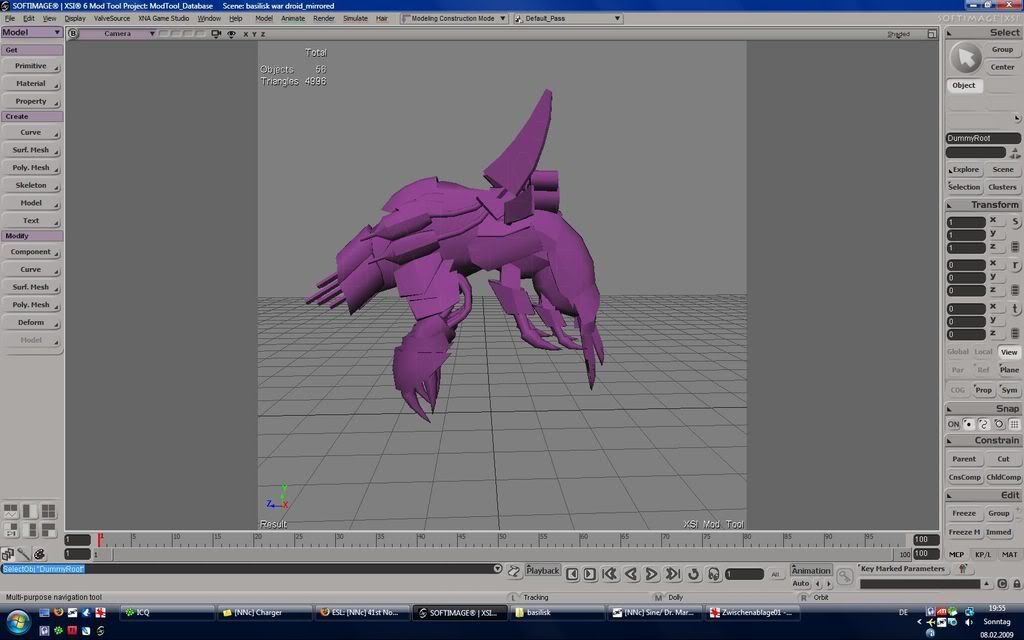Open the ValveSource menu

coord(112,18)
